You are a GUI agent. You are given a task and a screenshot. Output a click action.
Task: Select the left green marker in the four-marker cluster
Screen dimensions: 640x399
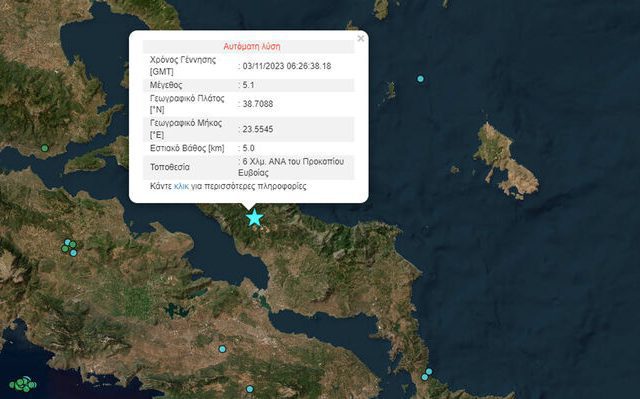(64, 248)
